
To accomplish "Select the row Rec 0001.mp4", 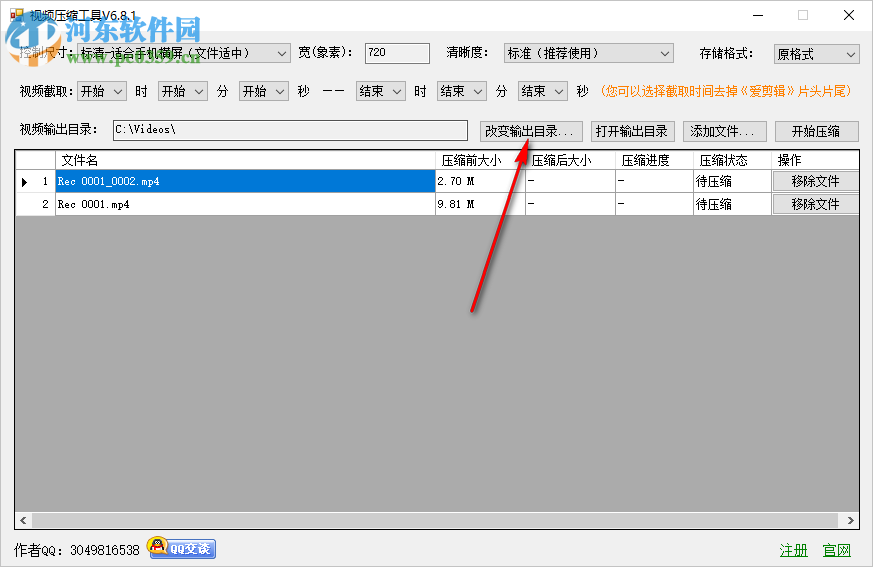I will [246, 204].
